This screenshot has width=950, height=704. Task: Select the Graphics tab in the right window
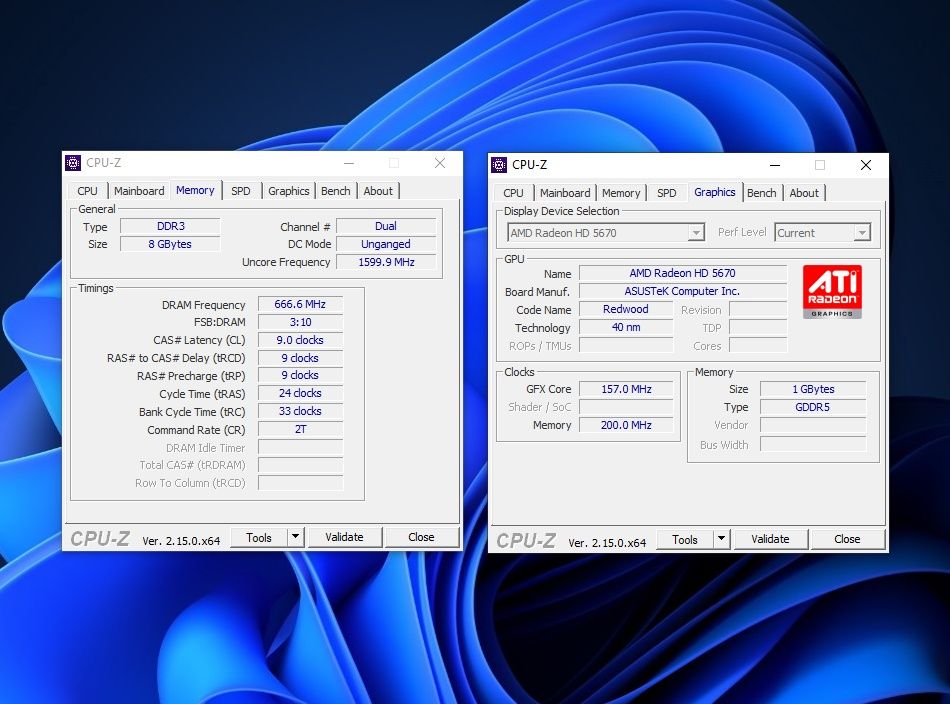tap(715, 192)
